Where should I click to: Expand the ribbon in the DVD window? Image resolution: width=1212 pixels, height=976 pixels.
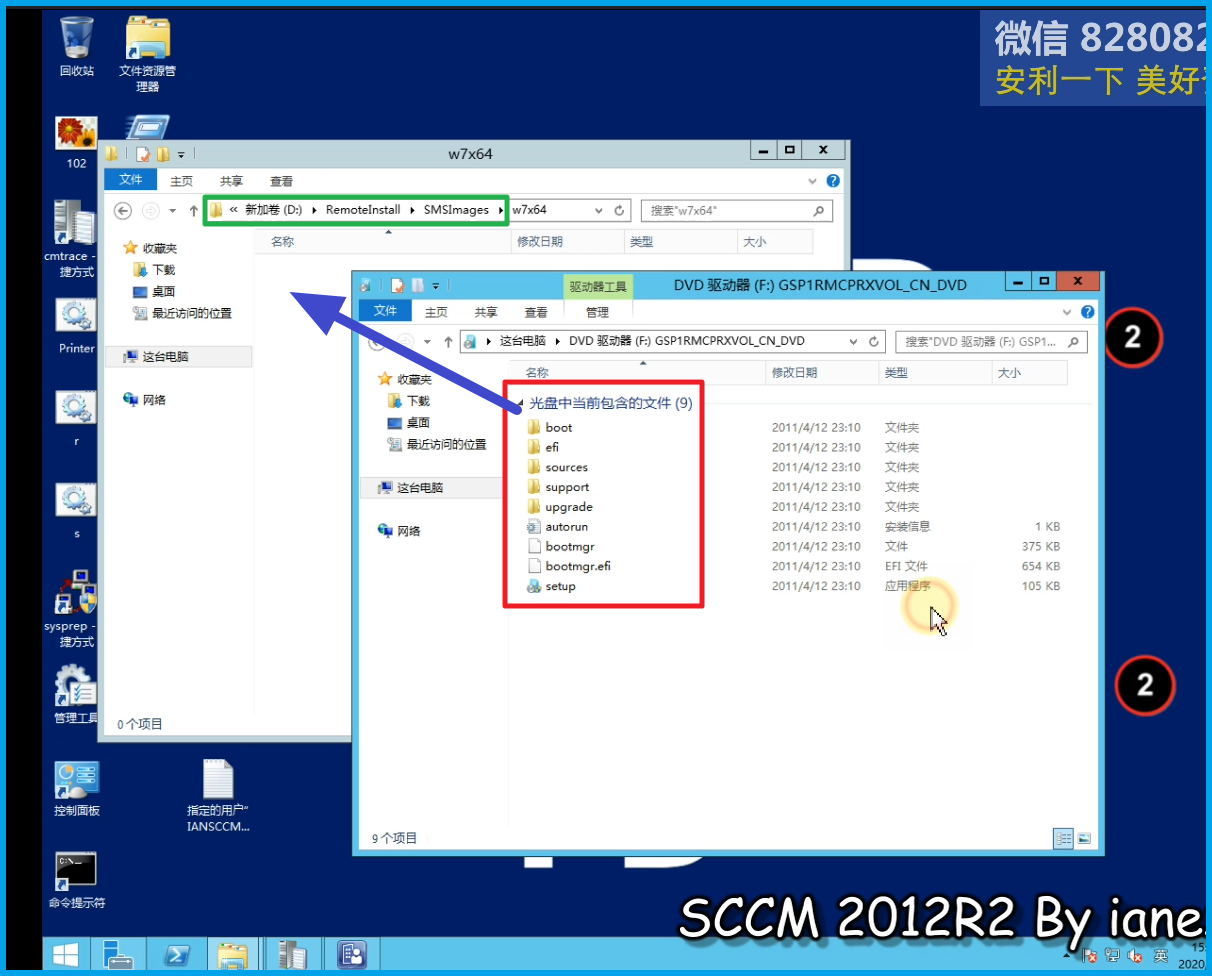1068,312
